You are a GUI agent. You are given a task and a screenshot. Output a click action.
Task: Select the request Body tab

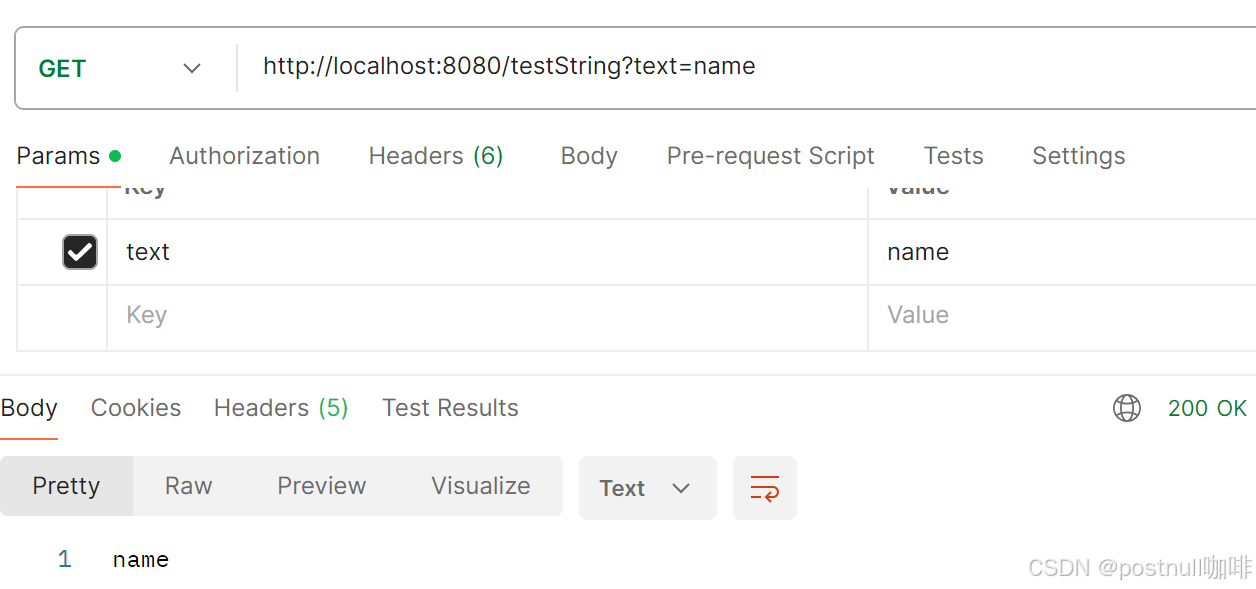[x=589, y=156]
